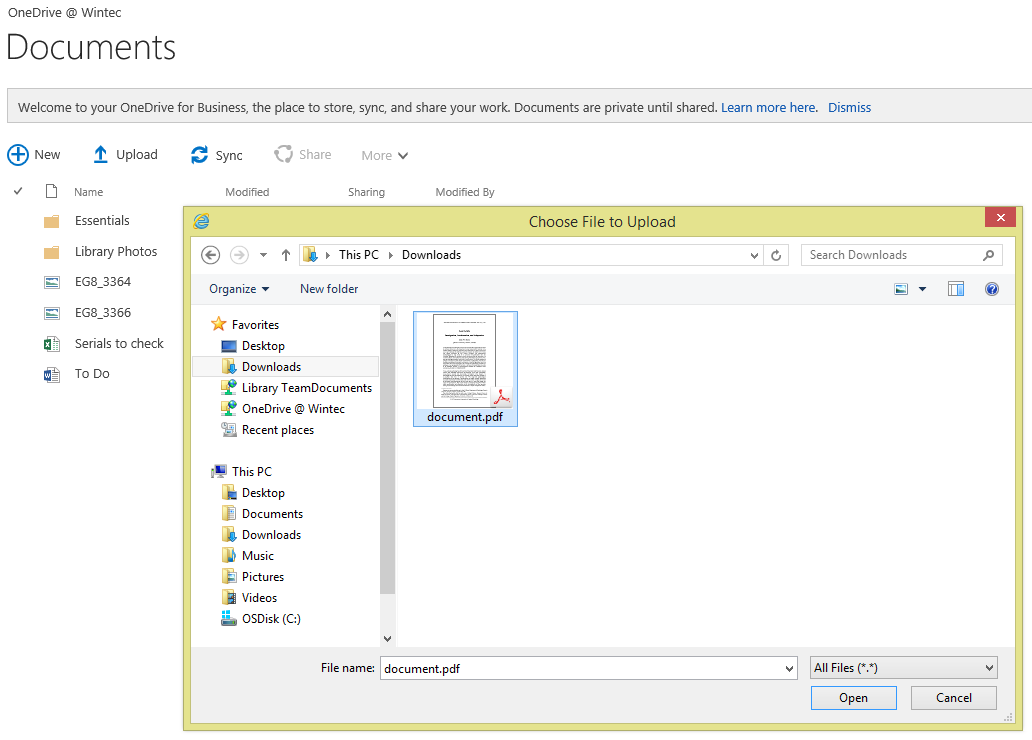Open the view options dropdown arrow
The width and height of the screenshot is (1032, 740).
pos(922,289)
